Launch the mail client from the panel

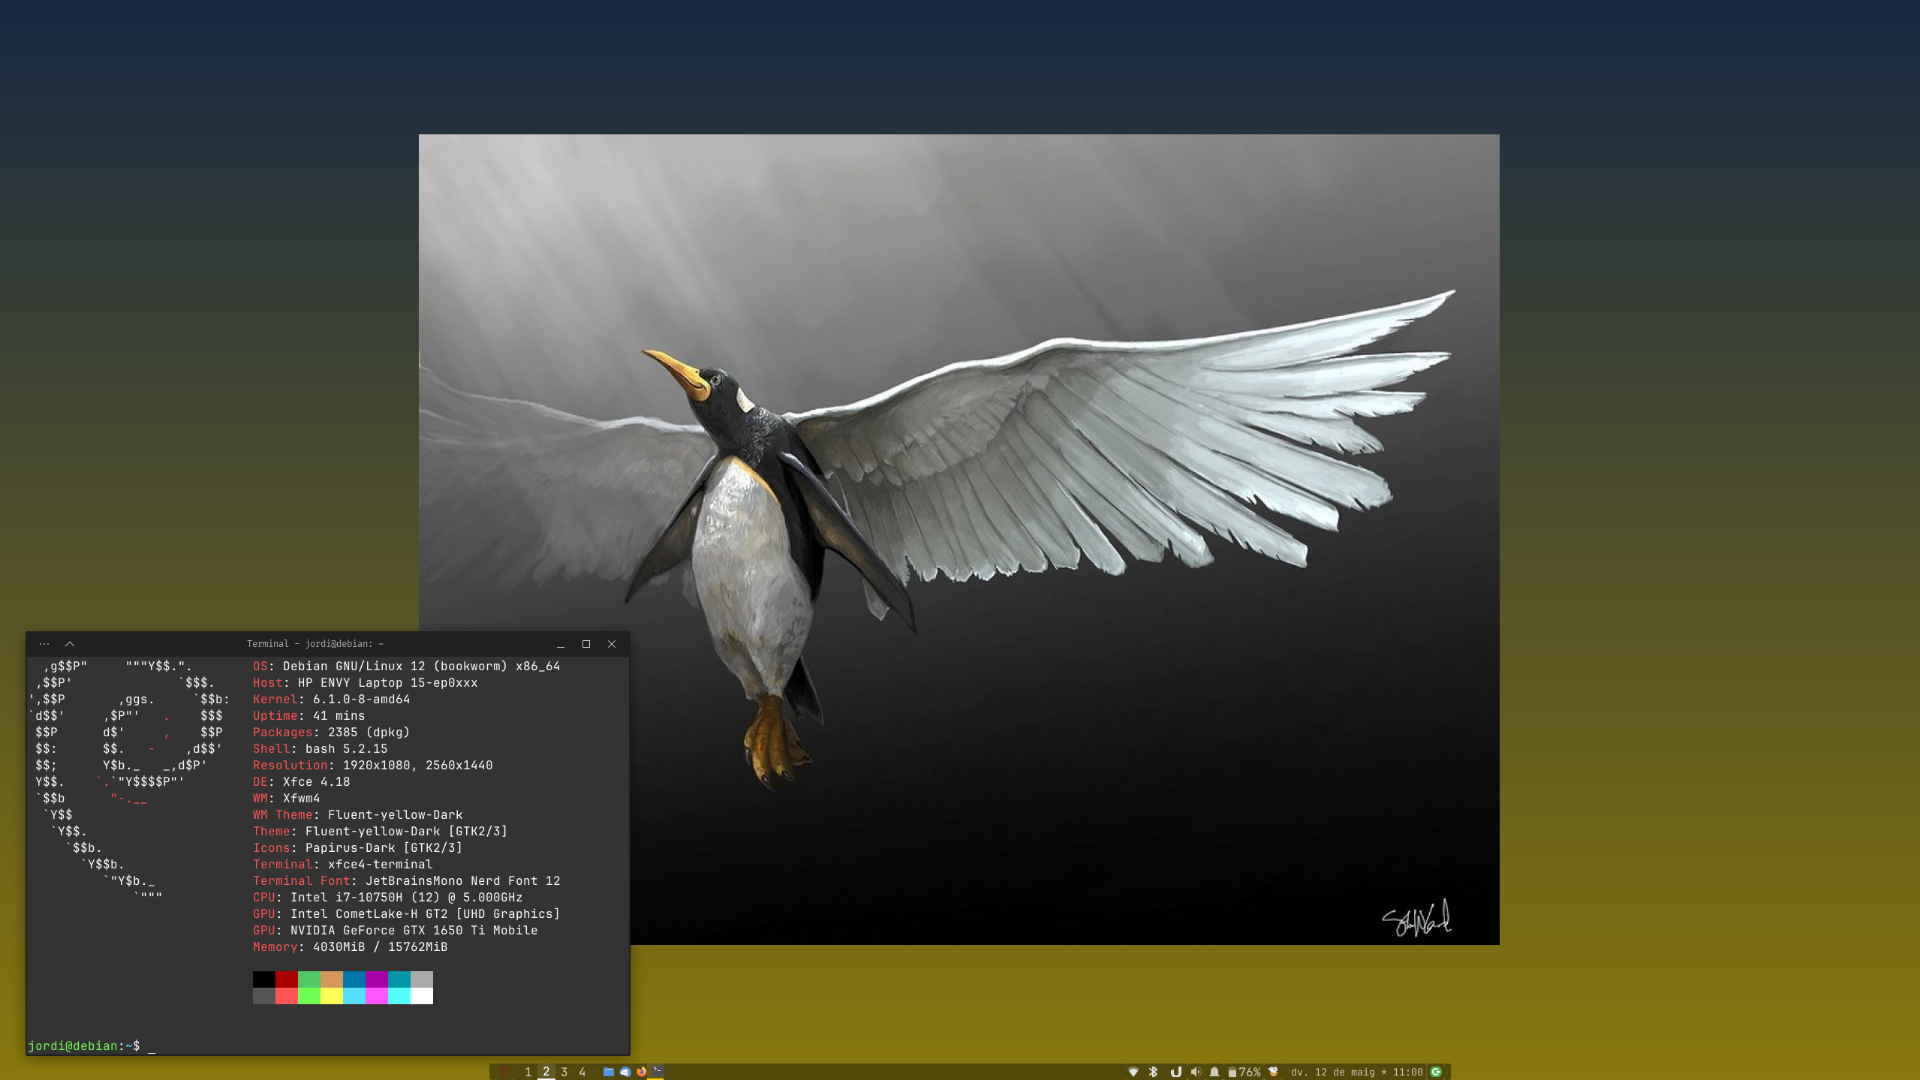pyautogui.click(x=625, y=1071)
